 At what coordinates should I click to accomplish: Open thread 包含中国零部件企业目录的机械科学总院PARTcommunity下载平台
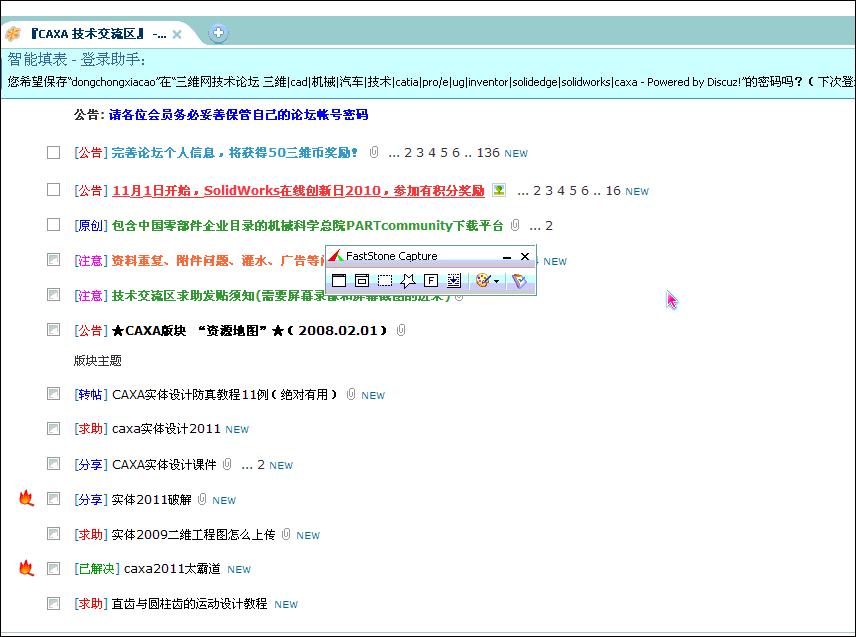307,225
